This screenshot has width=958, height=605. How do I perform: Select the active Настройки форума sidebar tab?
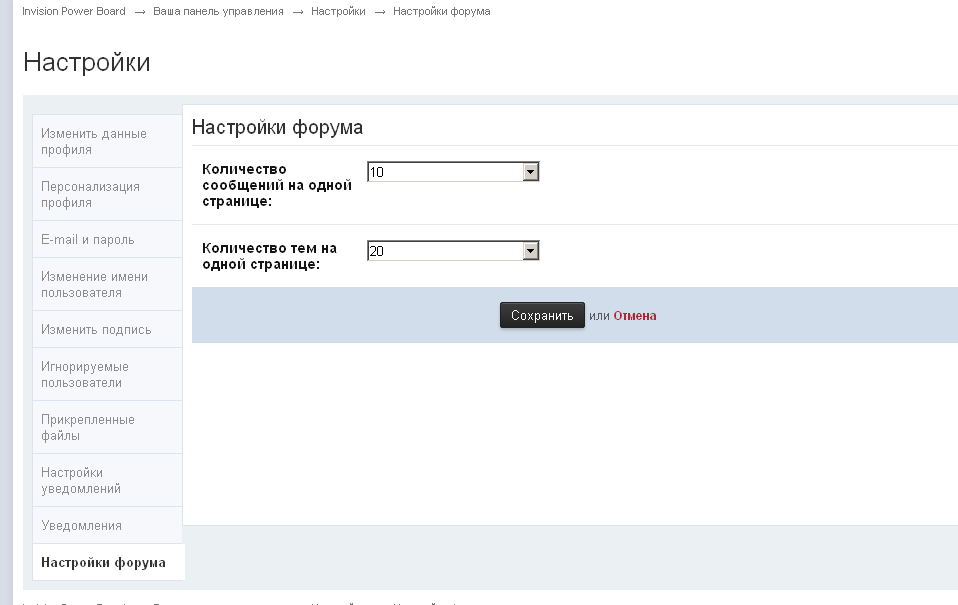point(103,562)
